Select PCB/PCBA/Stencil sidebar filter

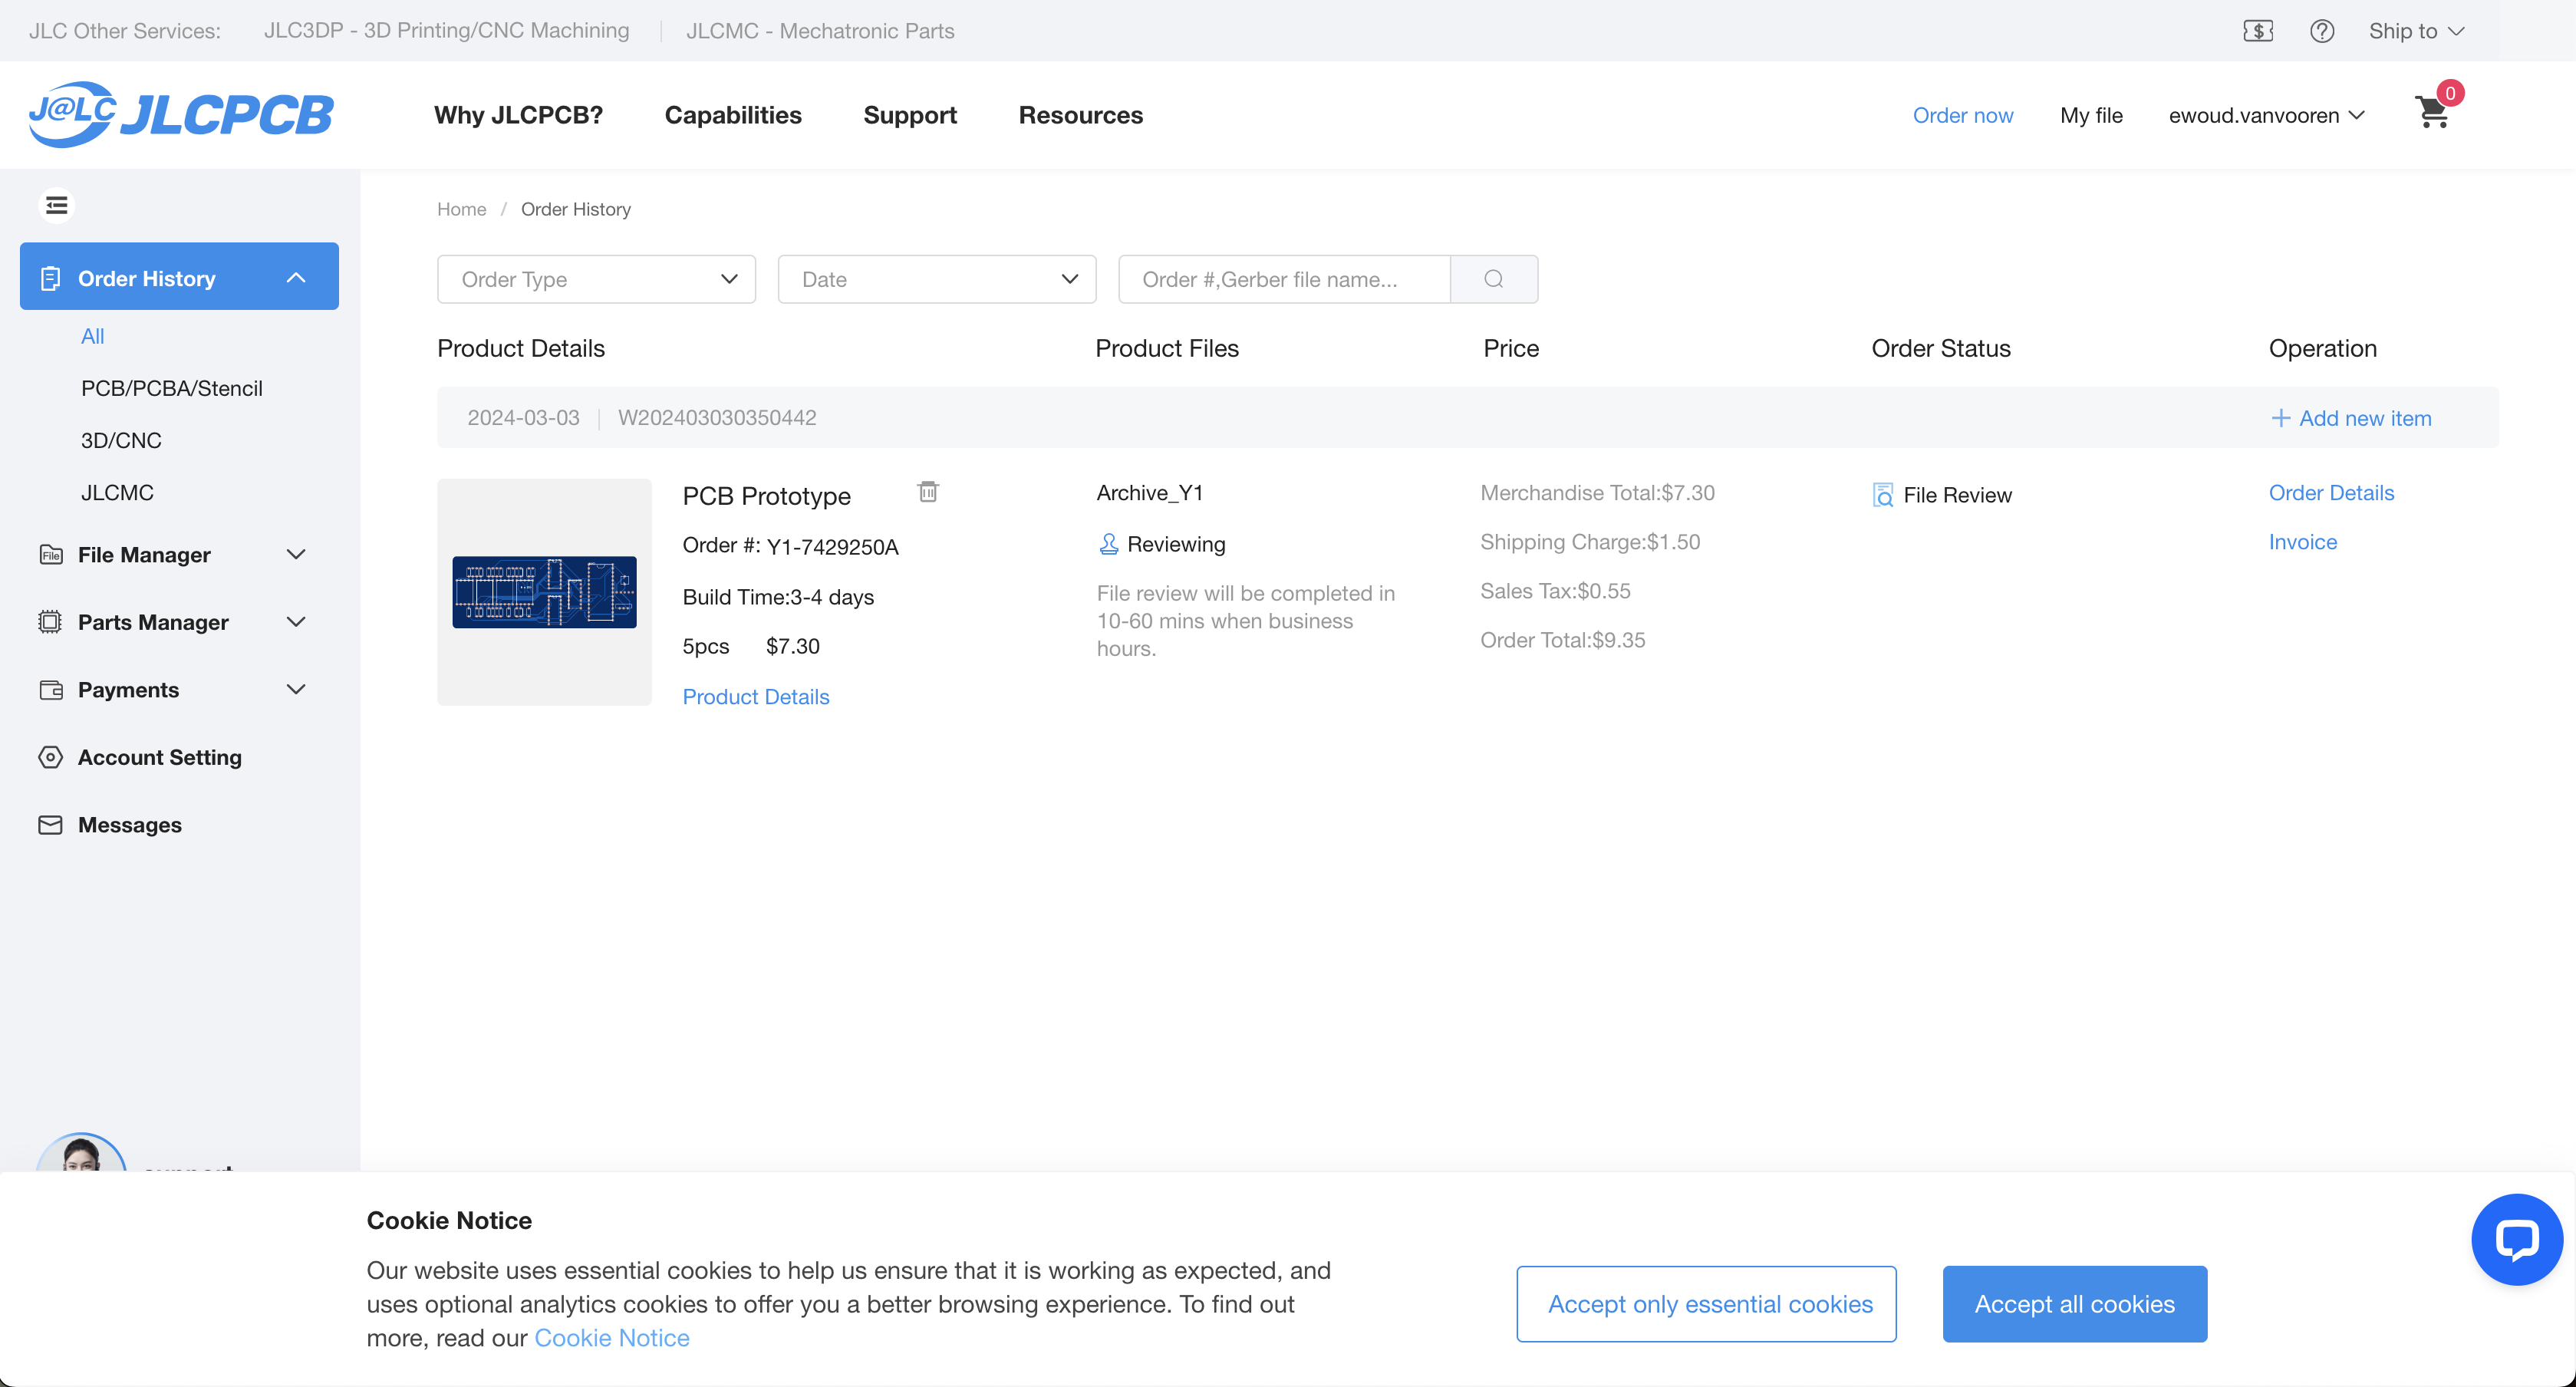tap(172, 388)
